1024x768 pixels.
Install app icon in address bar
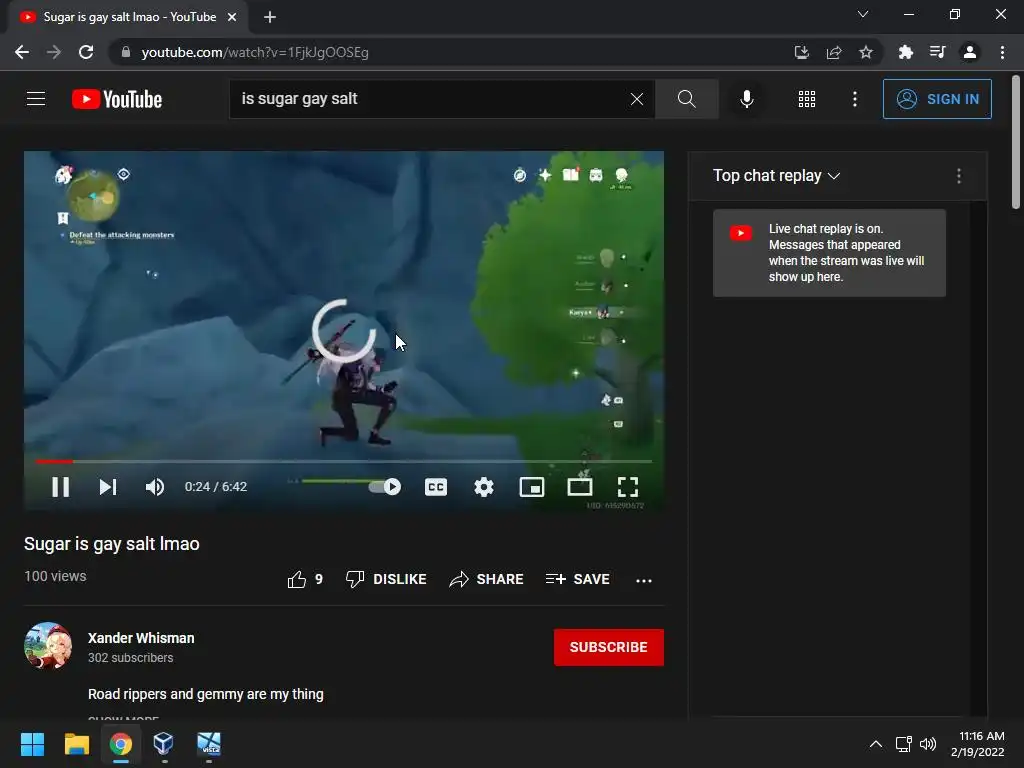tap(801, 52)
